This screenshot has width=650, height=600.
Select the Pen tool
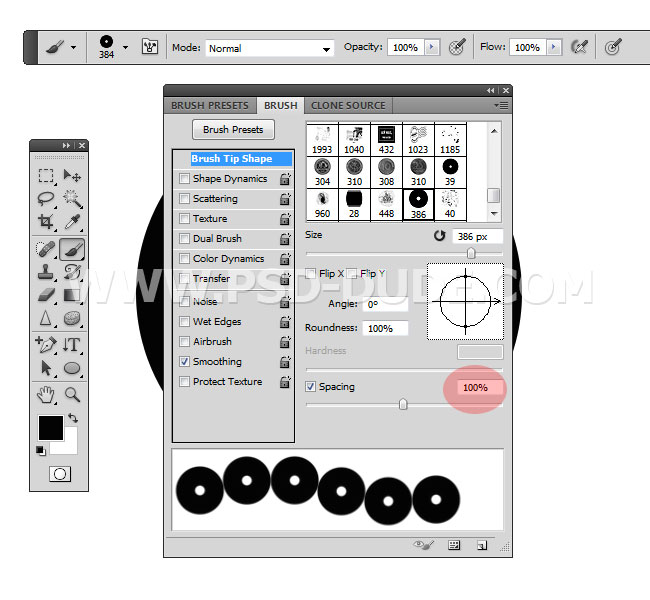(x=46, y=345)
